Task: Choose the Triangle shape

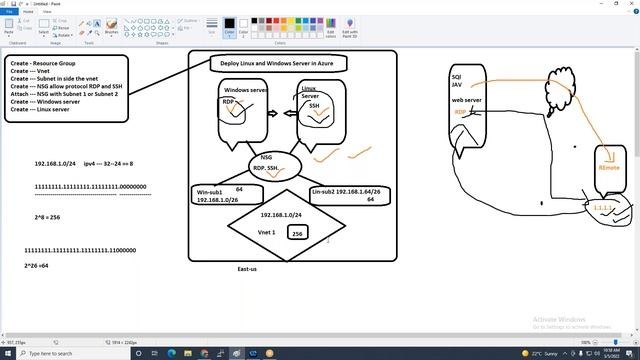Action: tap(167, 21)
